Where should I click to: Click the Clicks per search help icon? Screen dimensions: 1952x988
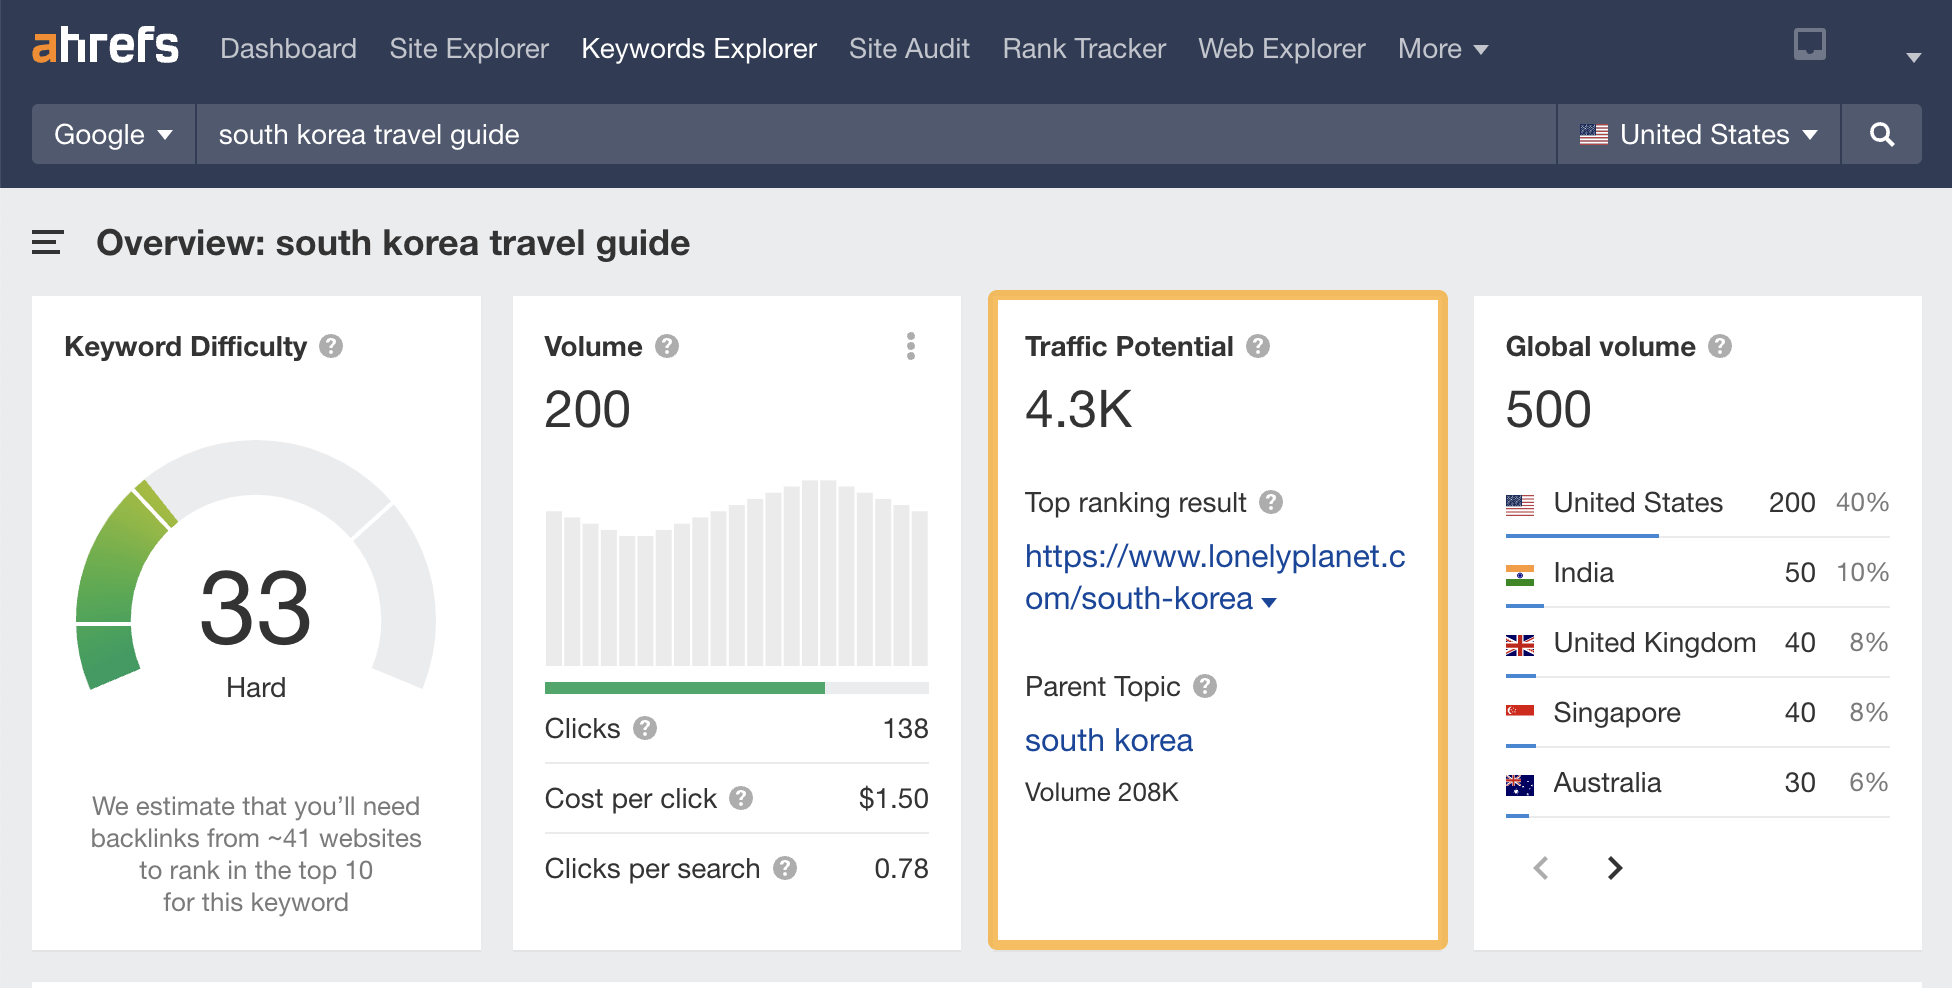784,869
